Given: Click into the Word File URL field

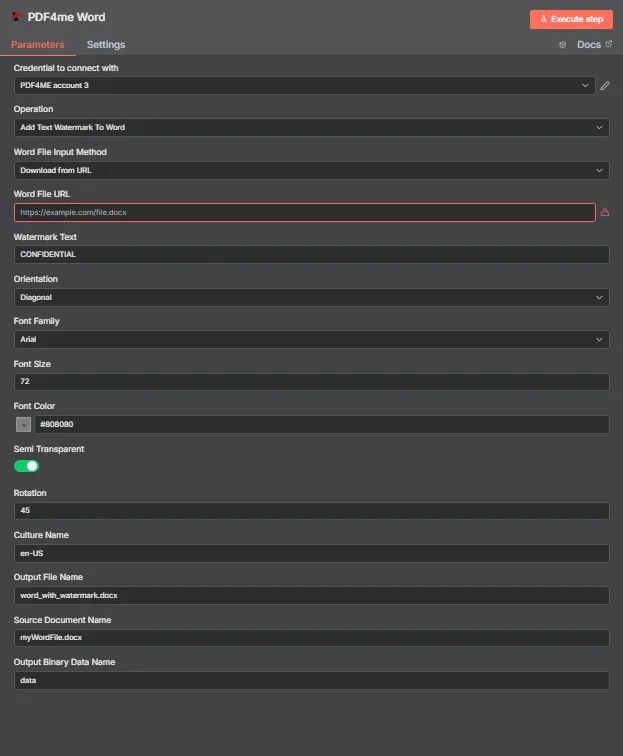Looking at the screenshot, I should pyautogui.click(x=305, y=213).
